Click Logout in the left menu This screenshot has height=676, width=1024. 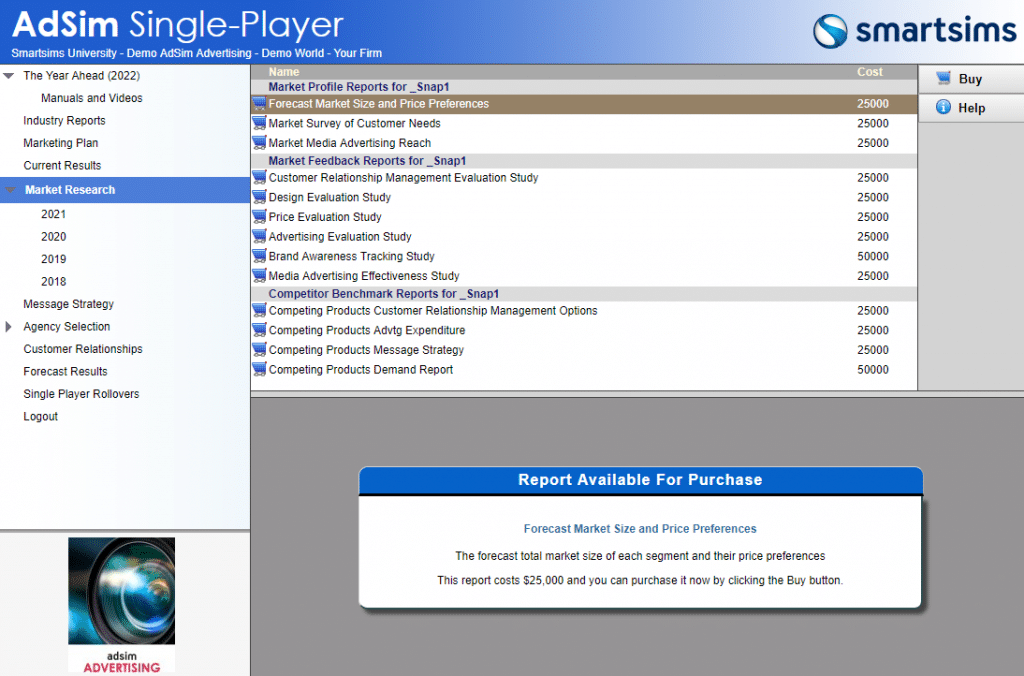pyautogui.click(x=41, y=417)
